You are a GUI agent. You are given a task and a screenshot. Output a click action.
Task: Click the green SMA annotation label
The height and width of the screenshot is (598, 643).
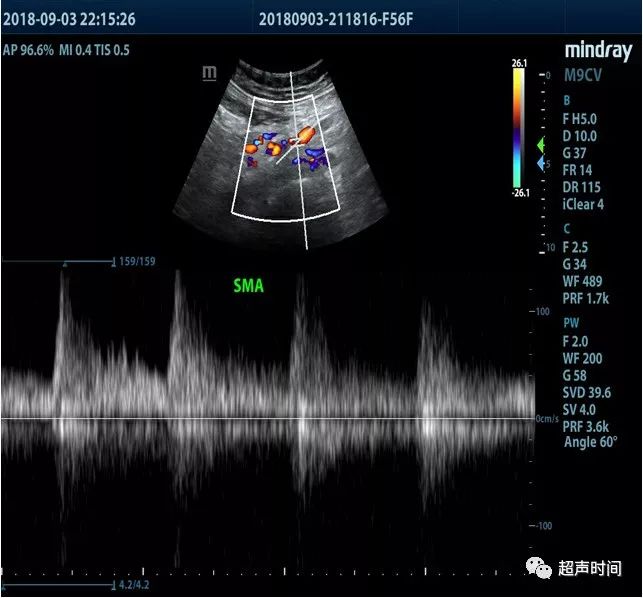[249, 285]
